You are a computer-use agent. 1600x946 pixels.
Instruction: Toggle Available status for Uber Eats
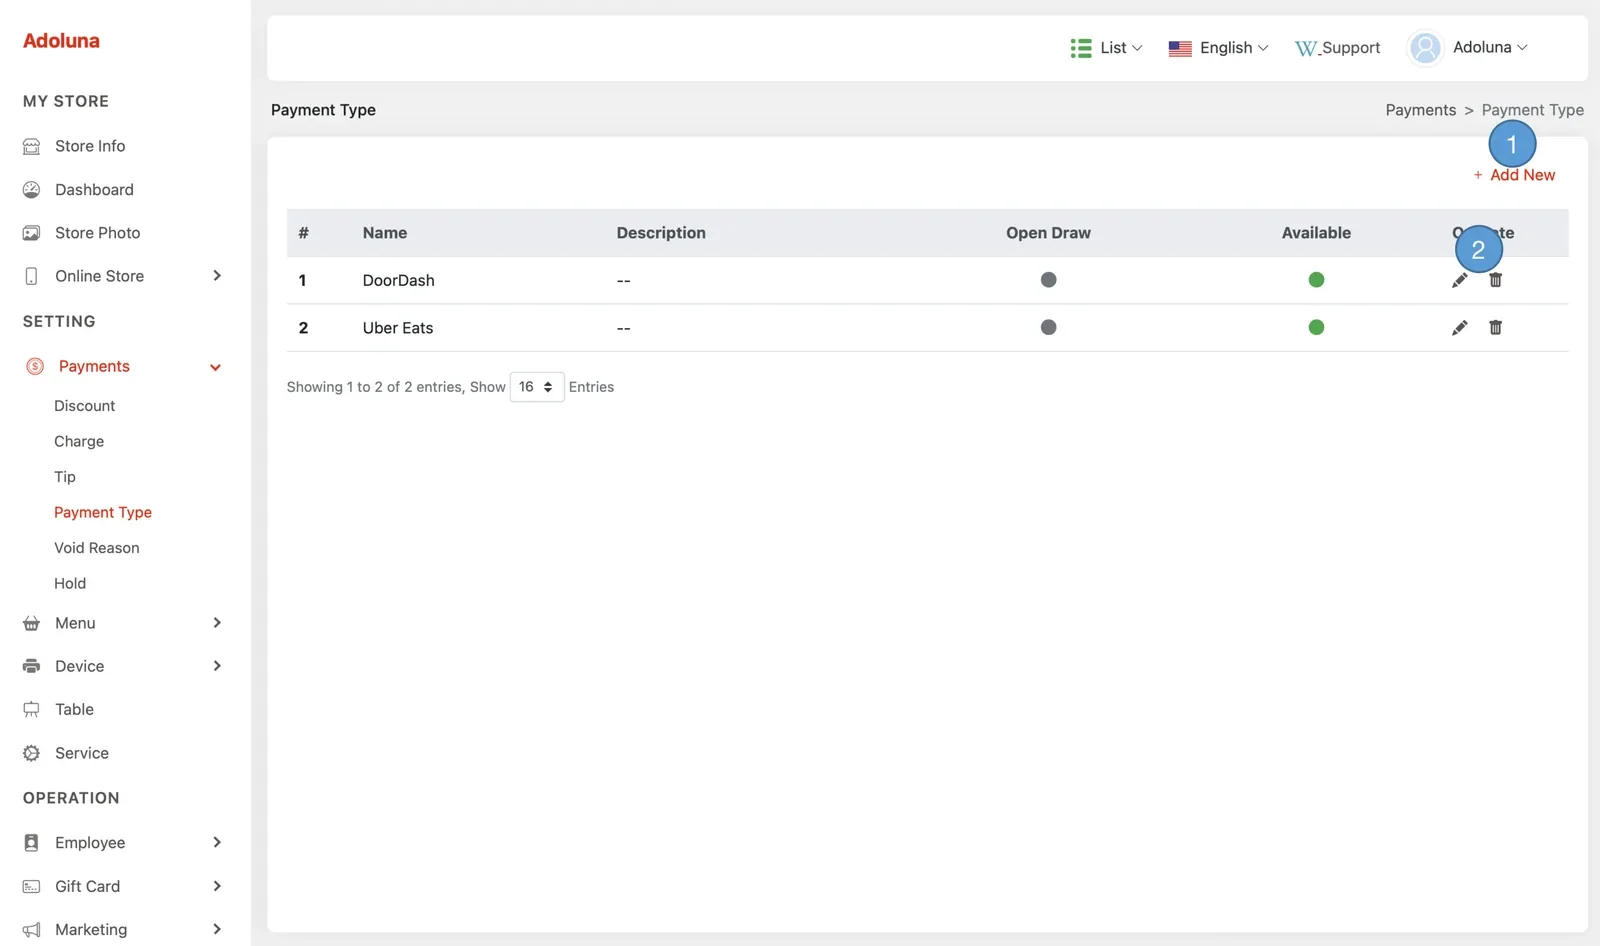[1316, 328]
